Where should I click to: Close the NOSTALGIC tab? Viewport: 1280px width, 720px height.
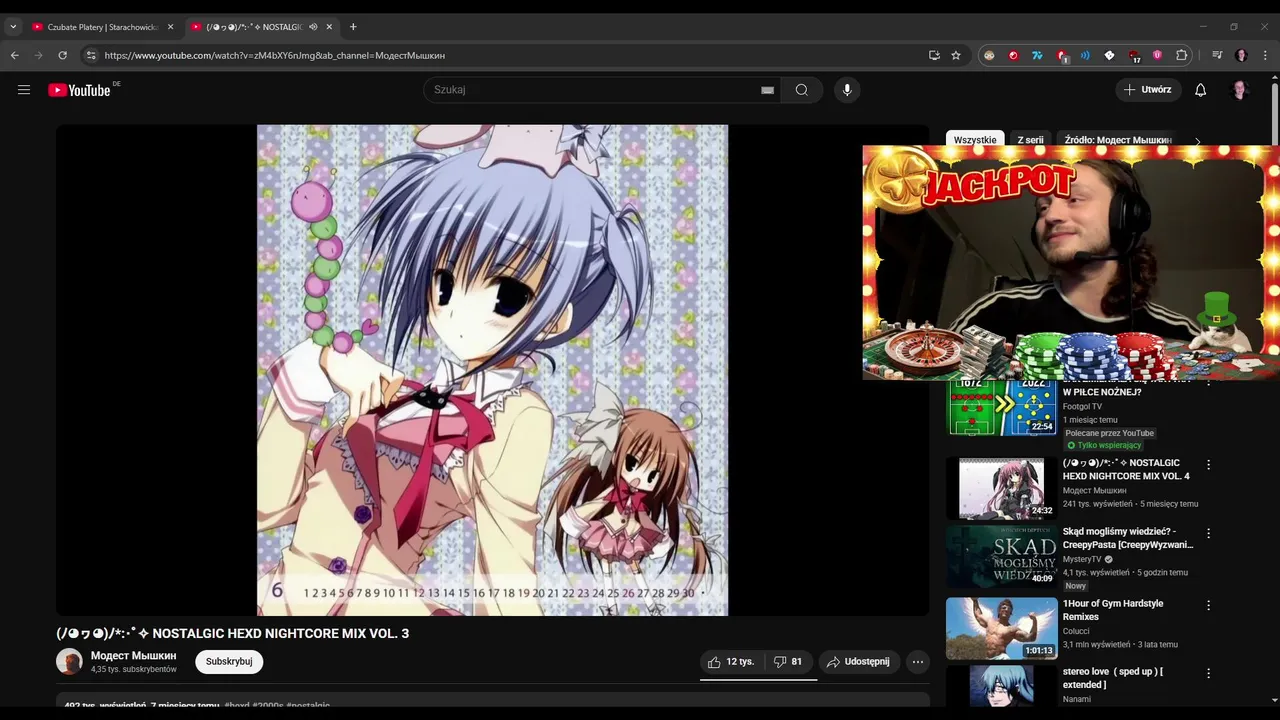[329, 27]
